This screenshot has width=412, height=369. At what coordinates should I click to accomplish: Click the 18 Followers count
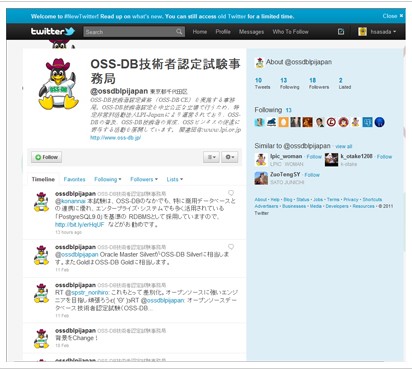319,83
